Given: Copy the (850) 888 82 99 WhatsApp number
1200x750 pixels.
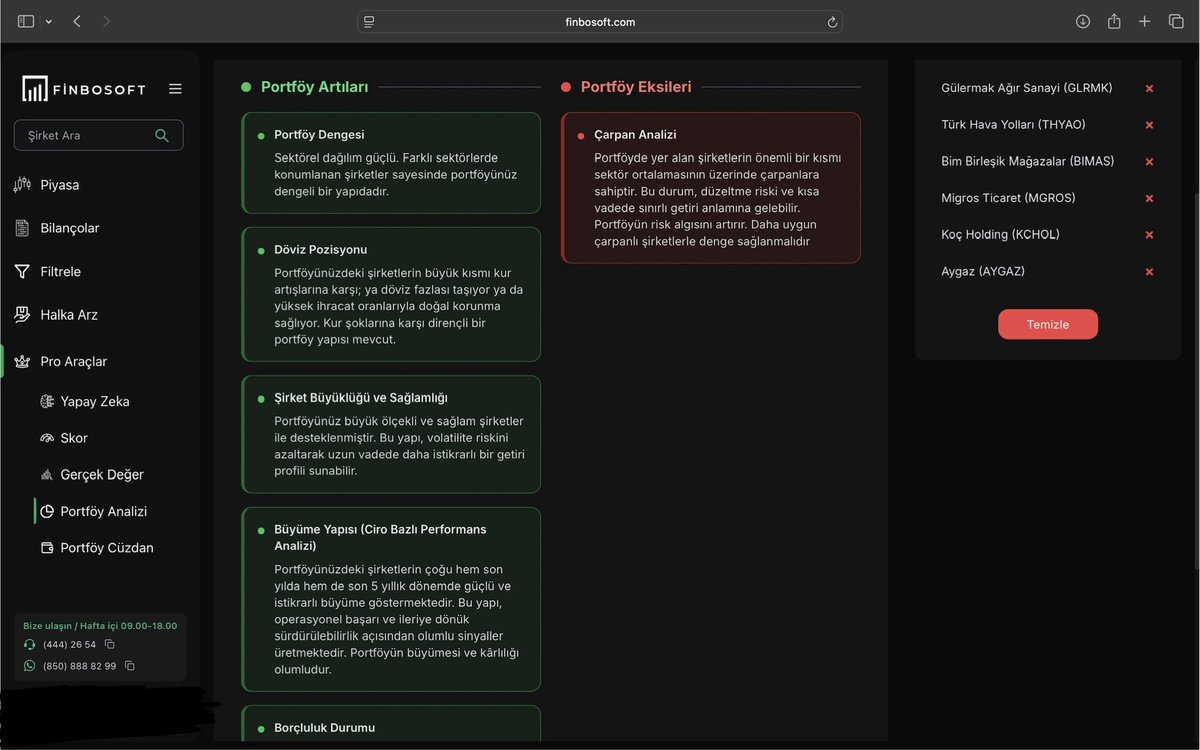Looking at the screenshot, I should [130, 666].
